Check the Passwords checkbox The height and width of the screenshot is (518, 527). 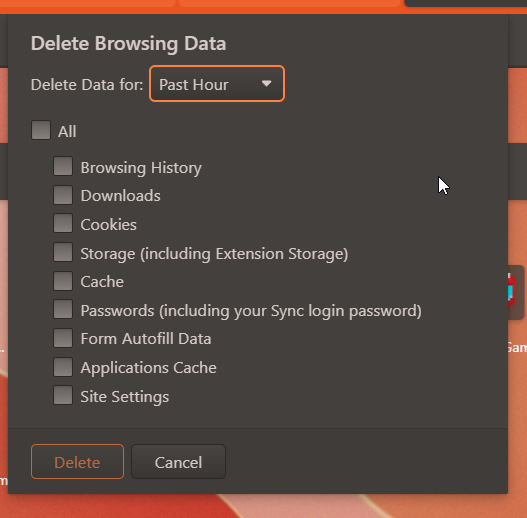tap(63, 310)
